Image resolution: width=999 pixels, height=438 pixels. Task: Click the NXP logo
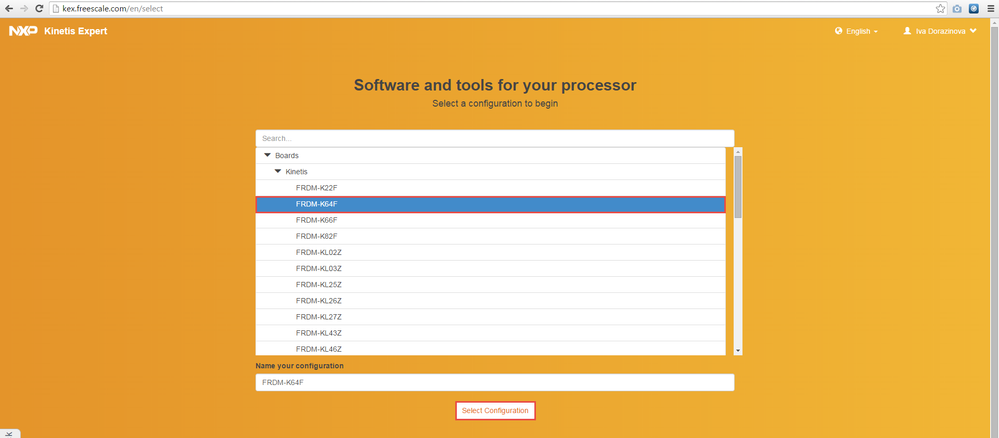pos(24,31)
